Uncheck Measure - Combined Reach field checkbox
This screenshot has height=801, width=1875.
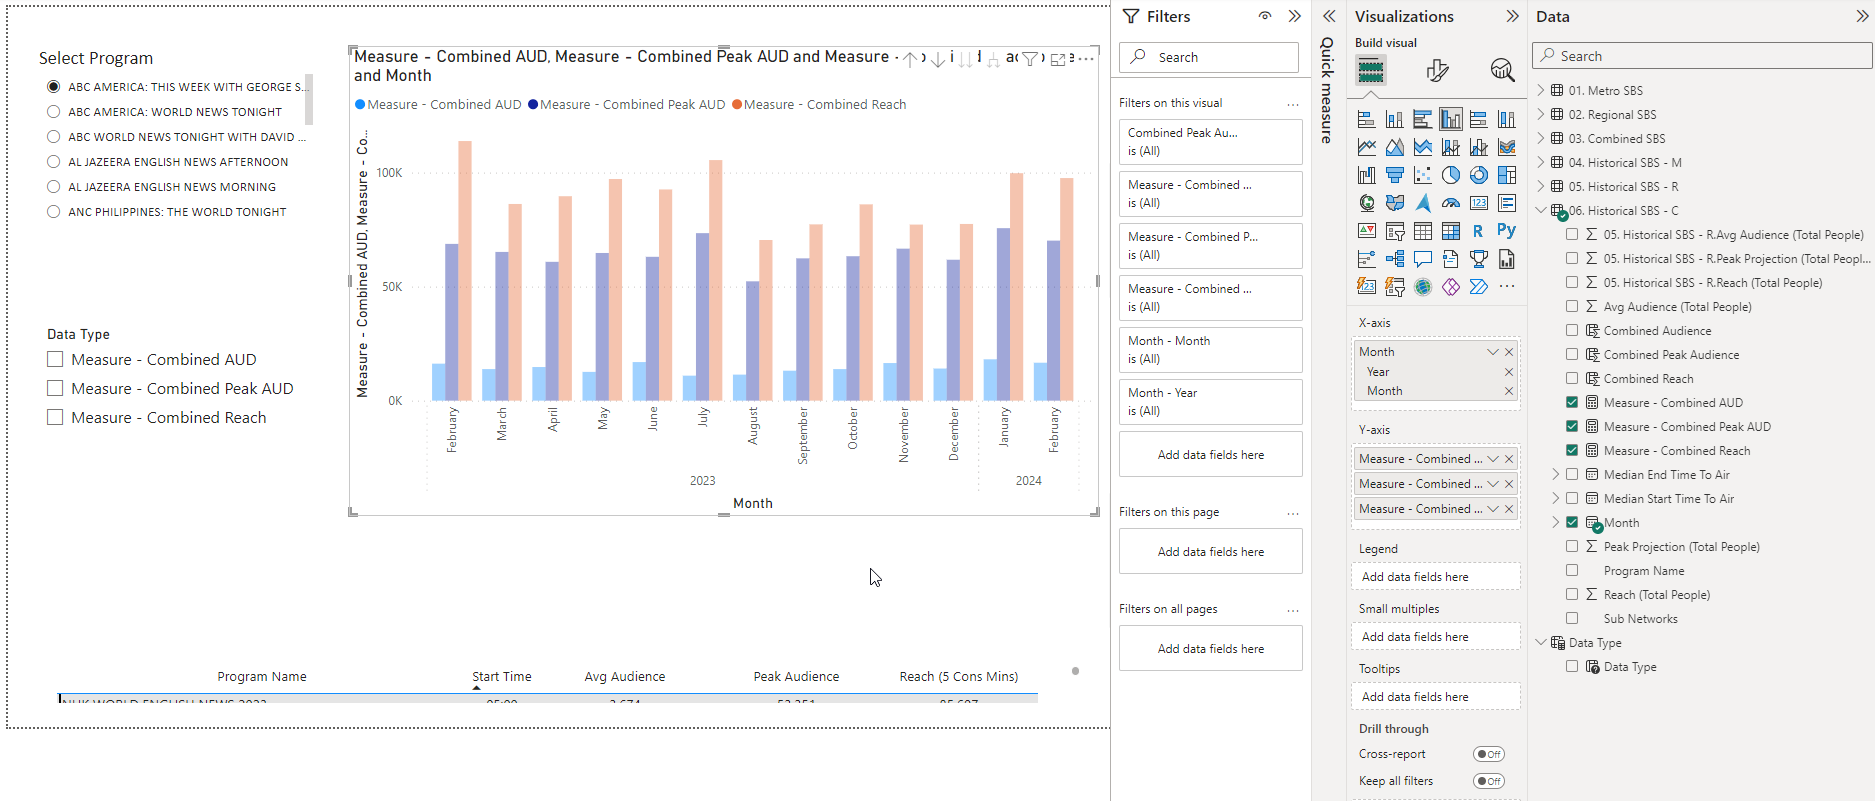pyautogui.click(x=1572, y=451)
